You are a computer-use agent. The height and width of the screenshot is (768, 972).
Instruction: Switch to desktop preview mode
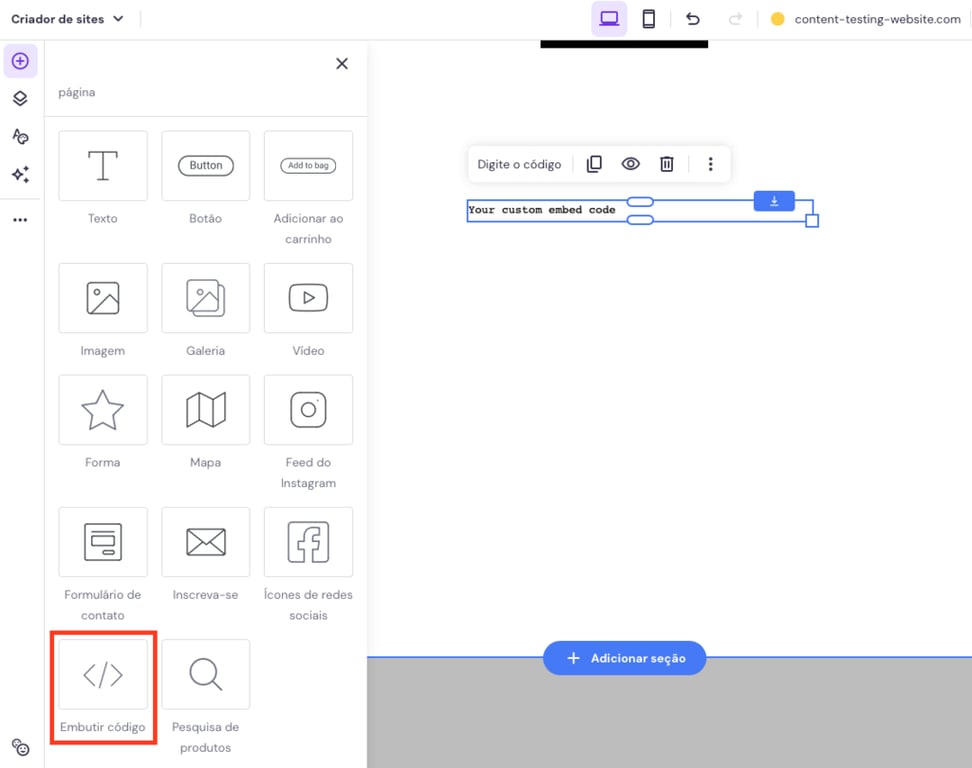[609, 18]
